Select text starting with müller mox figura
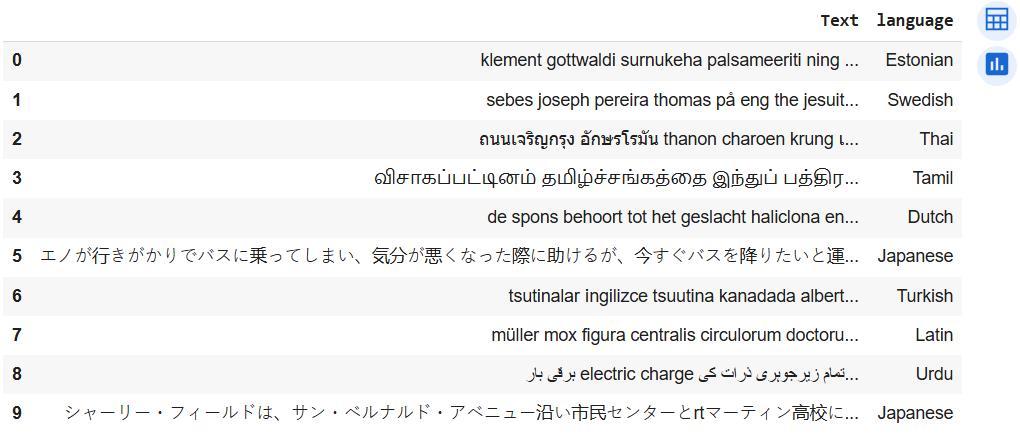 coord(675,336)
